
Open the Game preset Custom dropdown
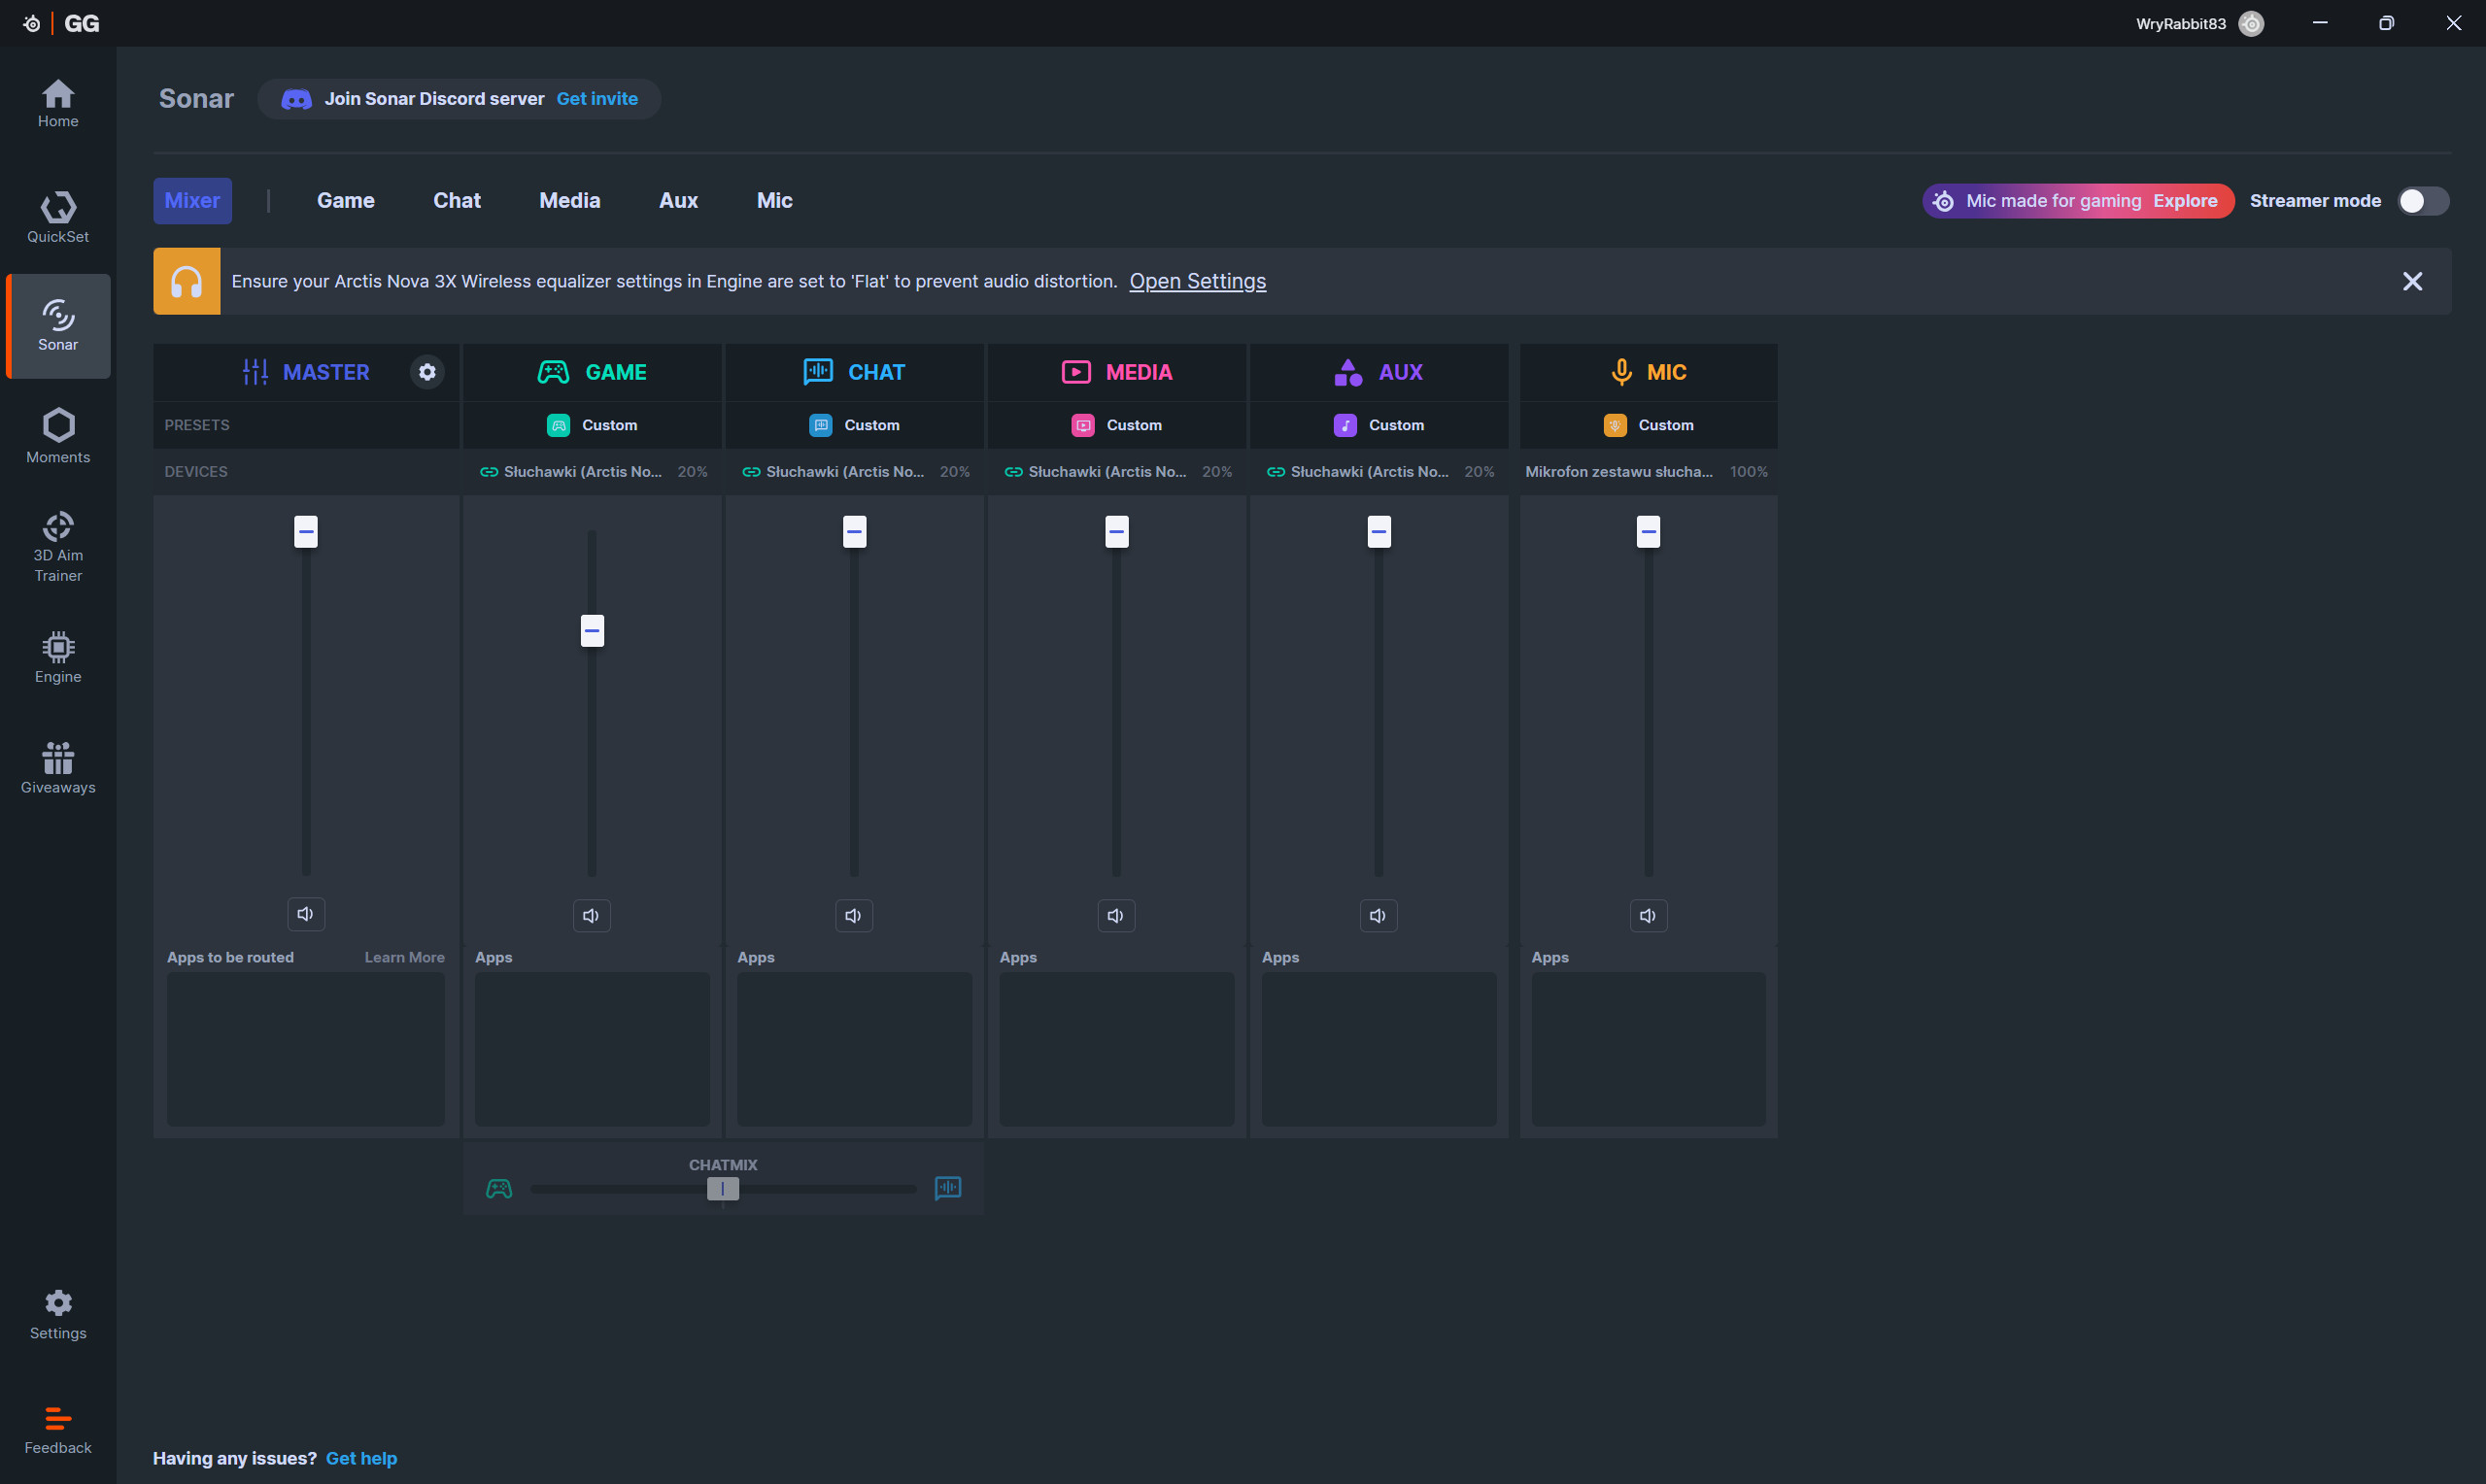(x=592, y=425)
